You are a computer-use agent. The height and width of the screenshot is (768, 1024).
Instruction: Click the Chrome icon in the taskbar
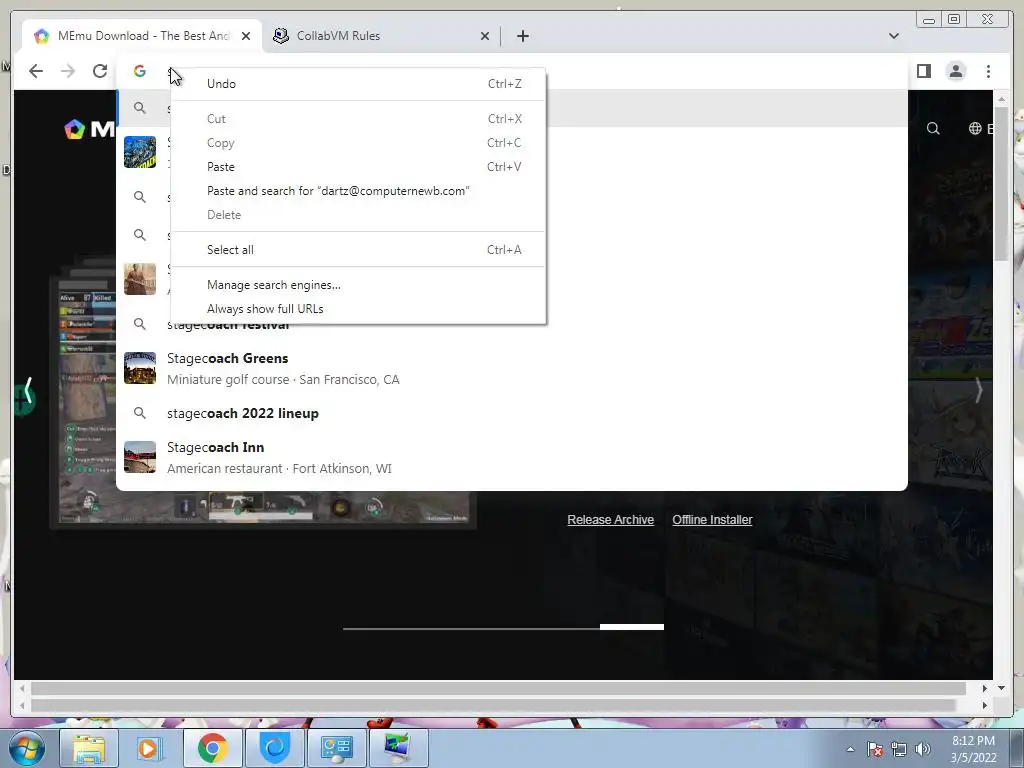point(212,748)
